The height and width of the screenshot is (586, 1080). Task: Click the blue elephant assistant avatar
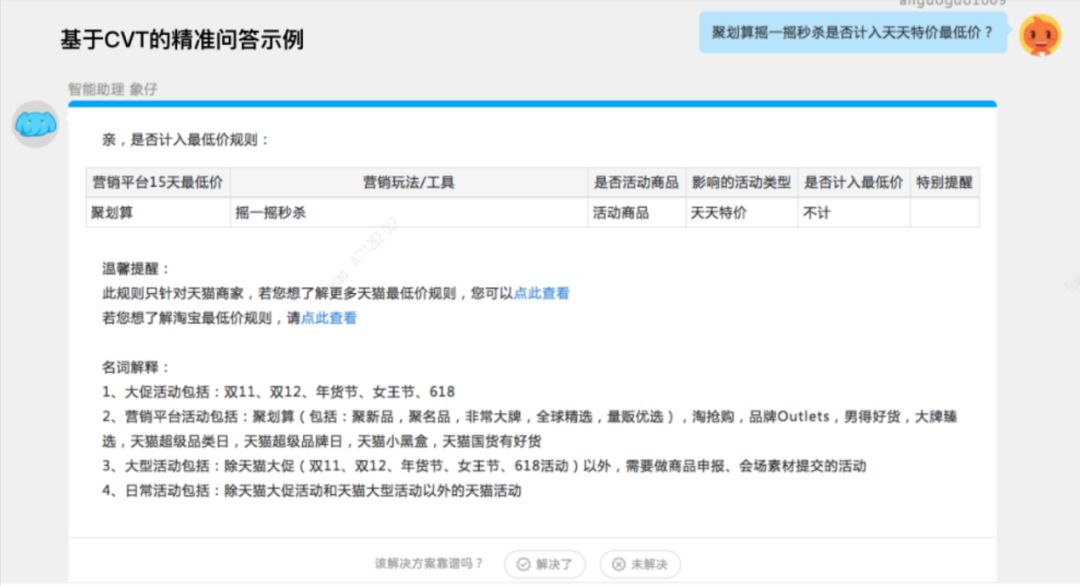point(35,125)
